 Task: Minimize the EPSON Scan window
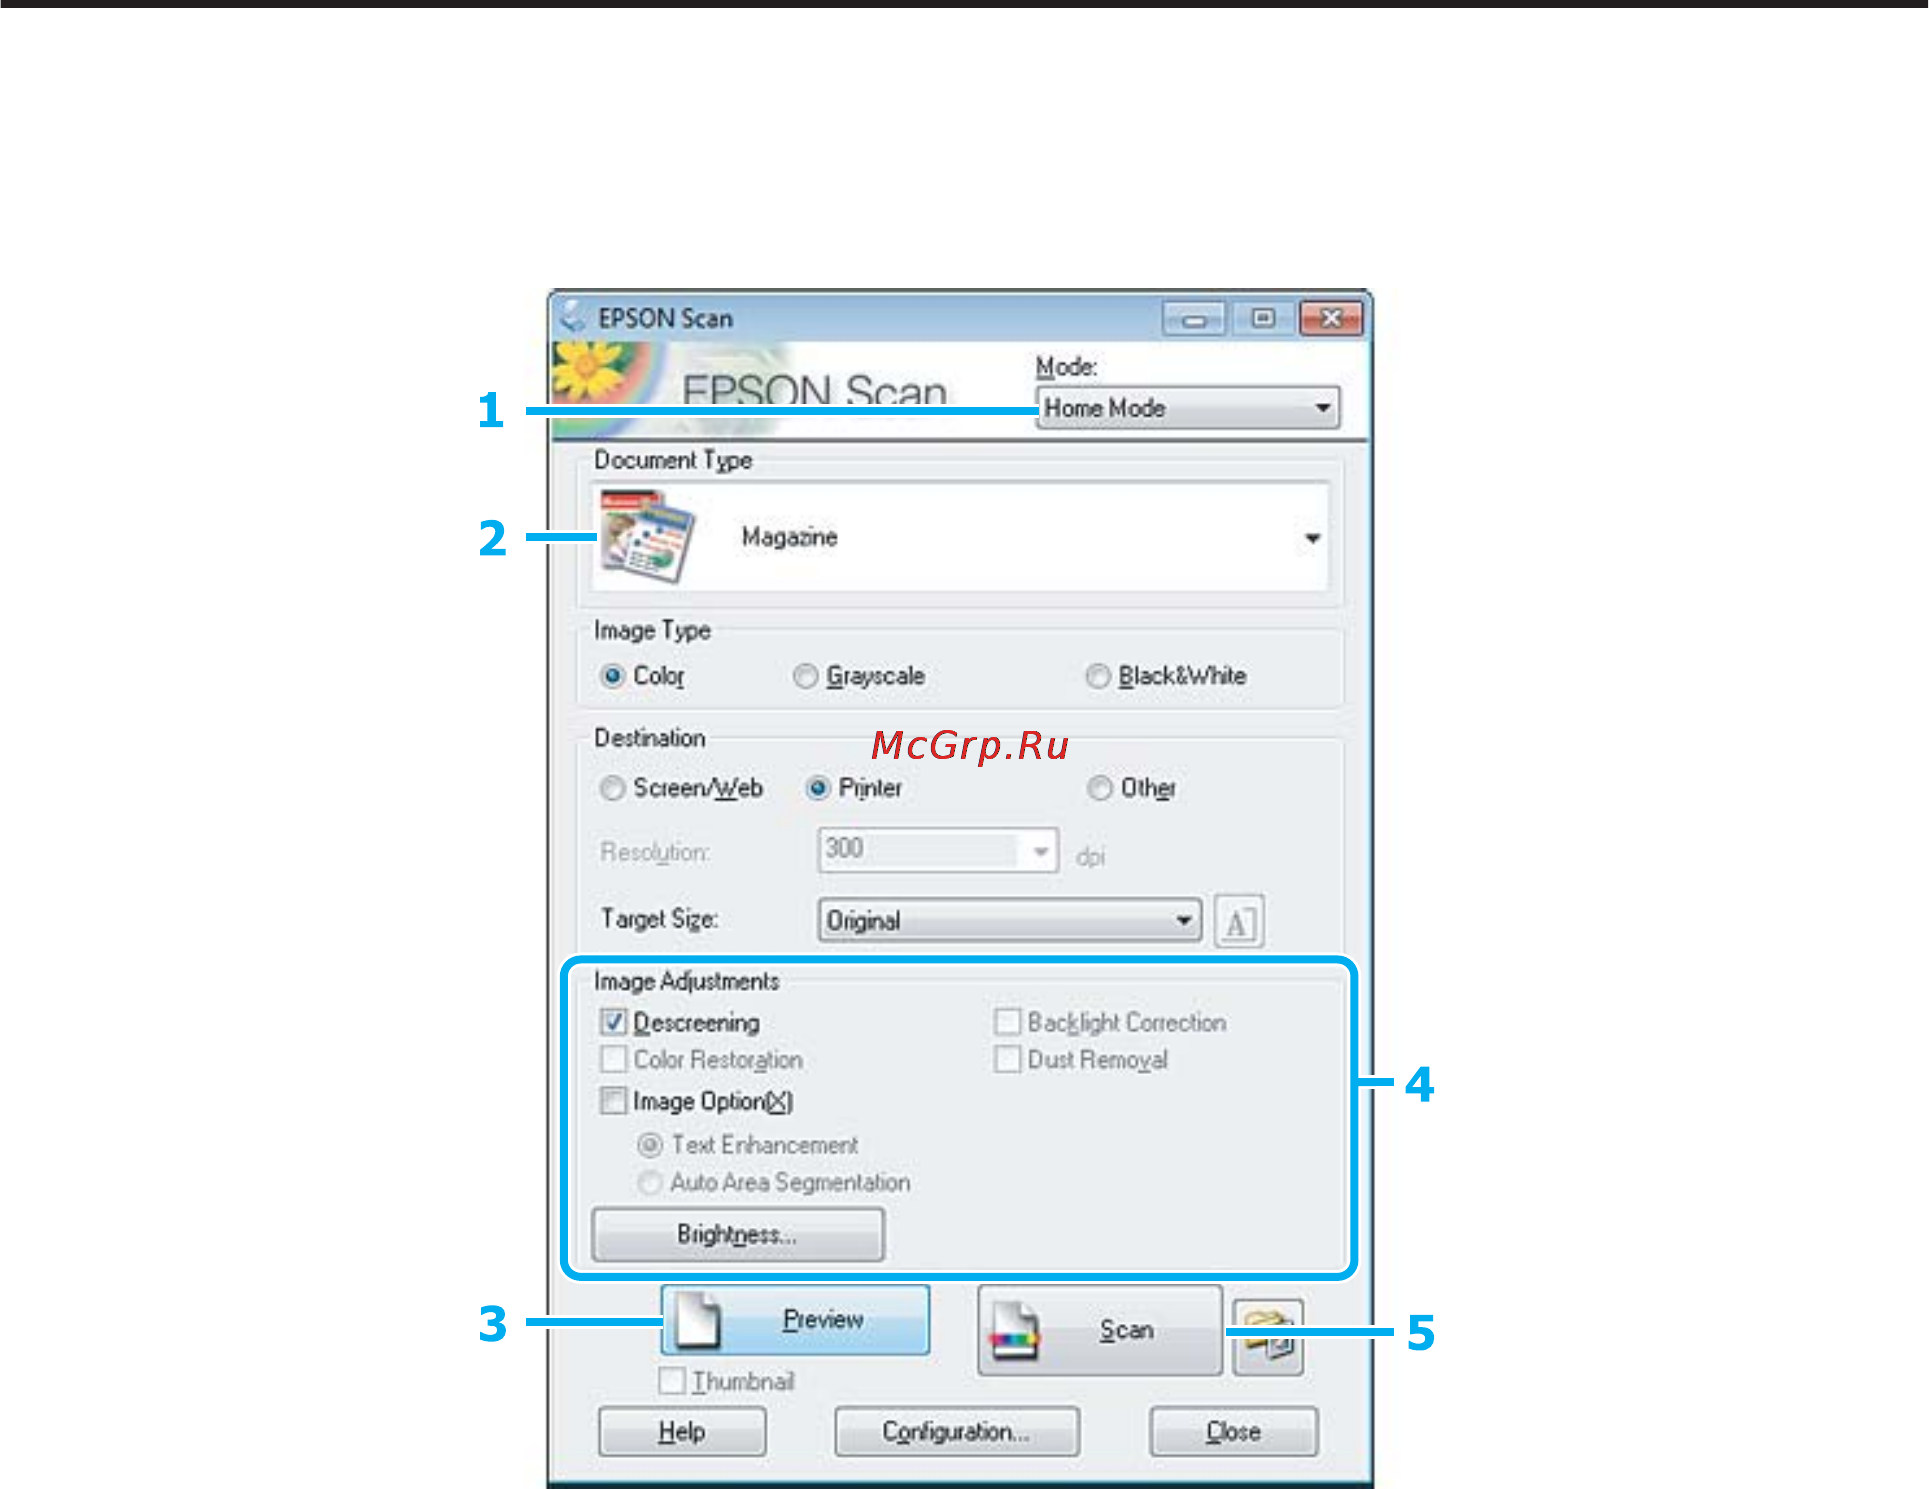pyautogui.click(x=1194, y=319)
